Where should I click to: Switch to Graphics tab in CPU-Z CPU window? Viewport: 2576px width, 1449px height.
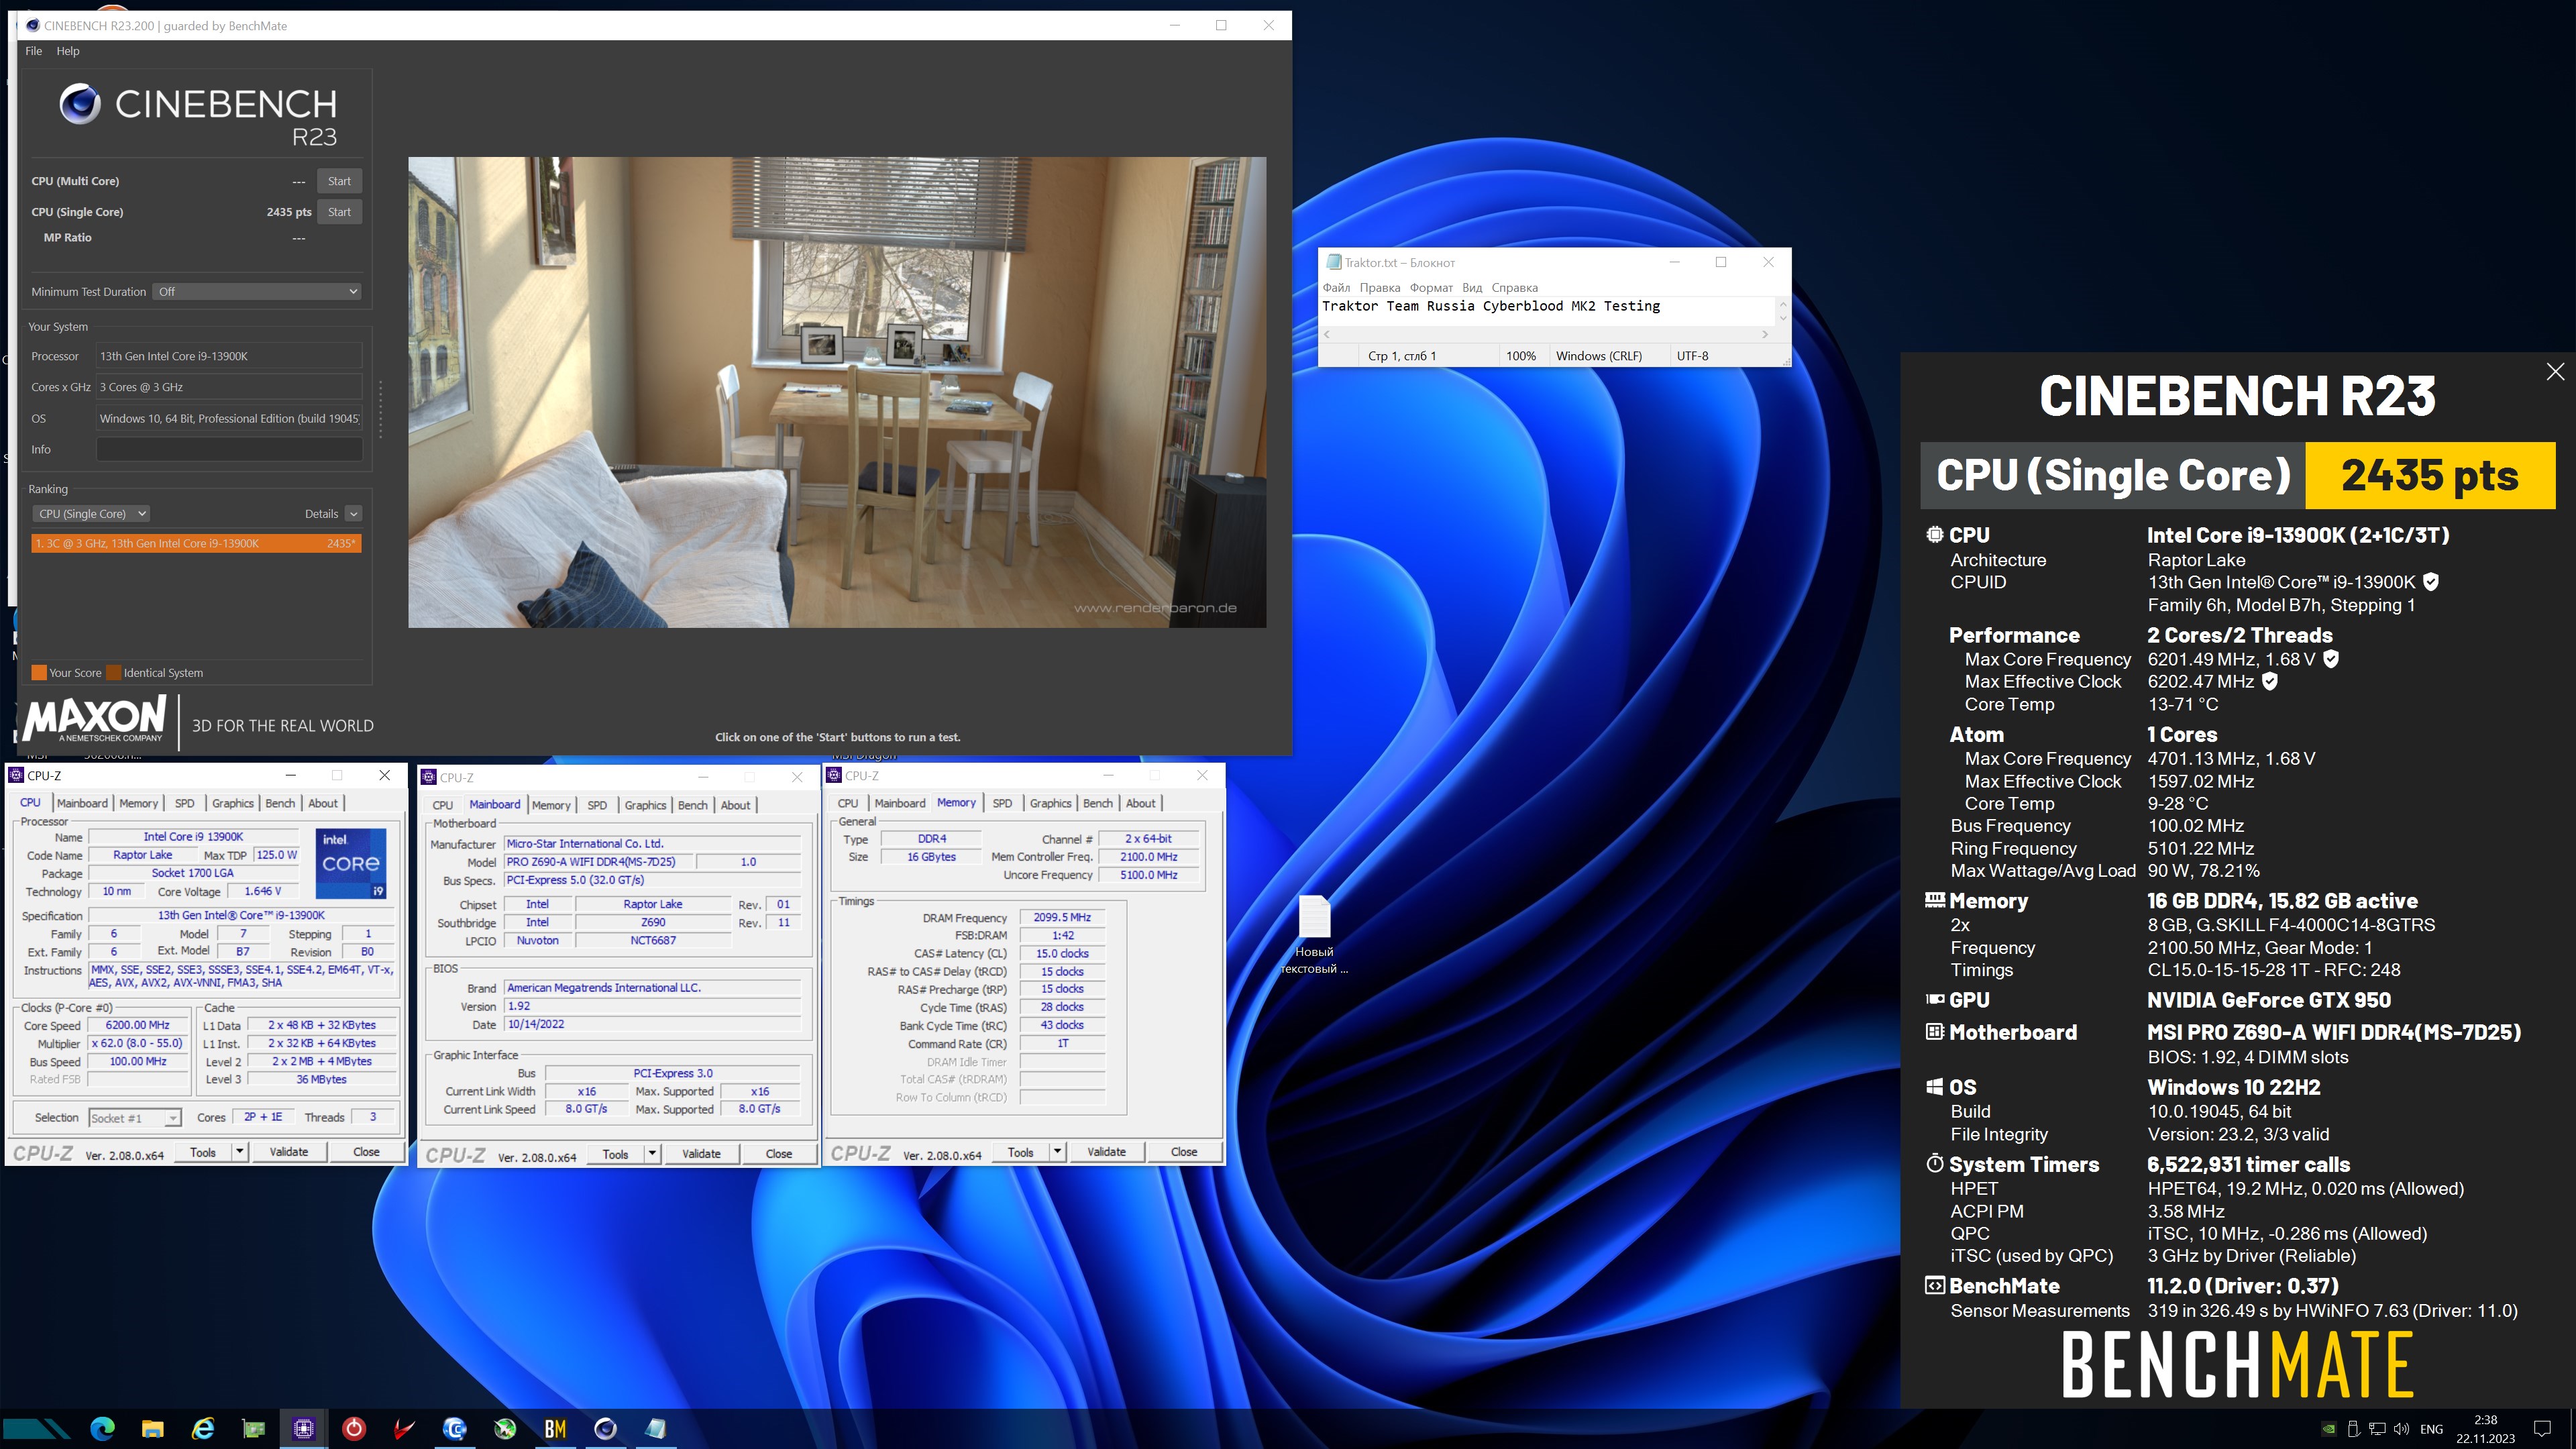[233, 803]
